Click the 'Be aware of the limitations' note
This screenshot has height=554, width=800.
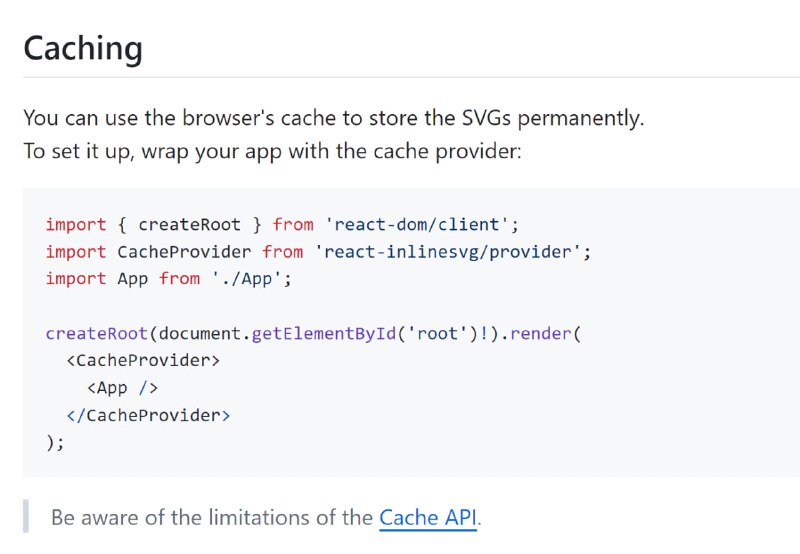(266, 517)
